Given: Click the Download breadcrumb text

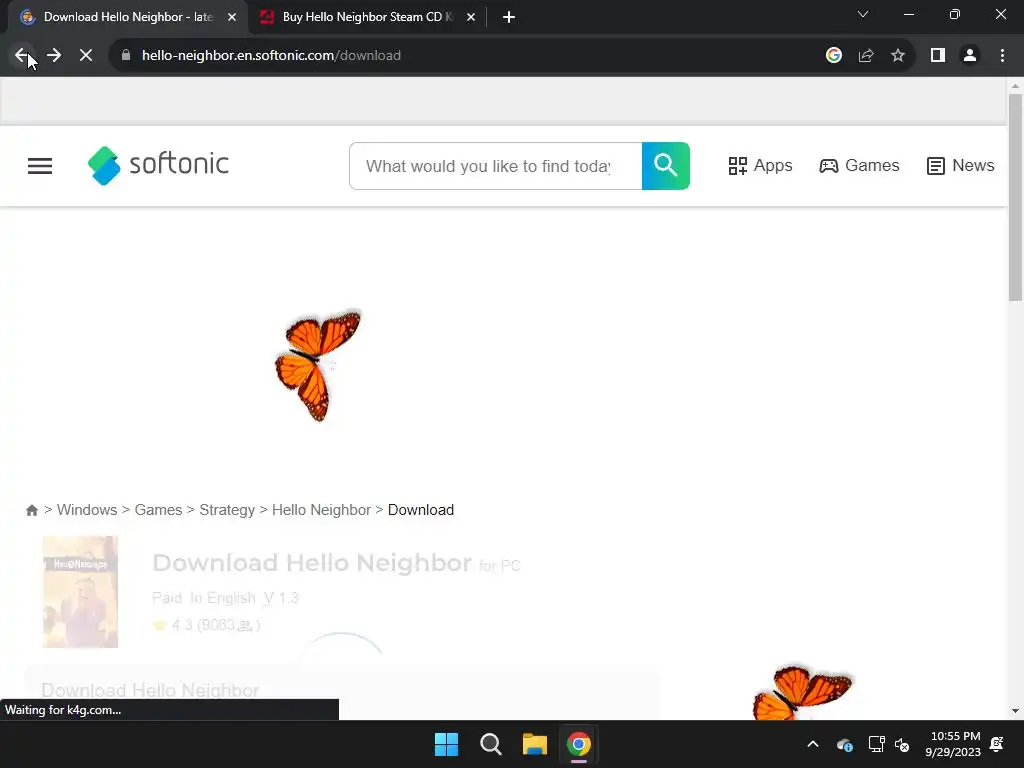Looking at the screenshot, I should pyautogui.click(x=421, y=510).
